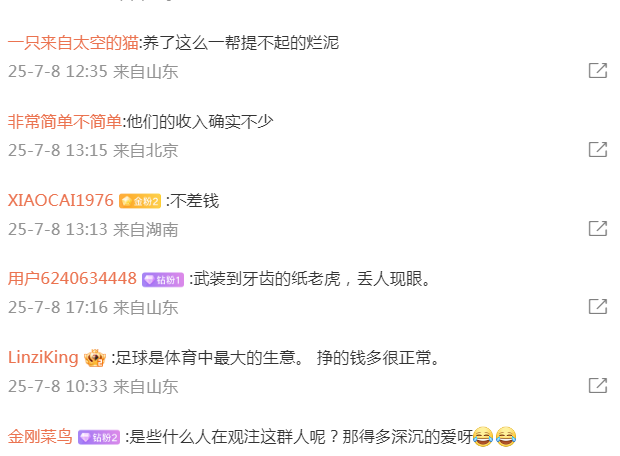Open profile of 非常简单不简单

(x=64, y=121)
